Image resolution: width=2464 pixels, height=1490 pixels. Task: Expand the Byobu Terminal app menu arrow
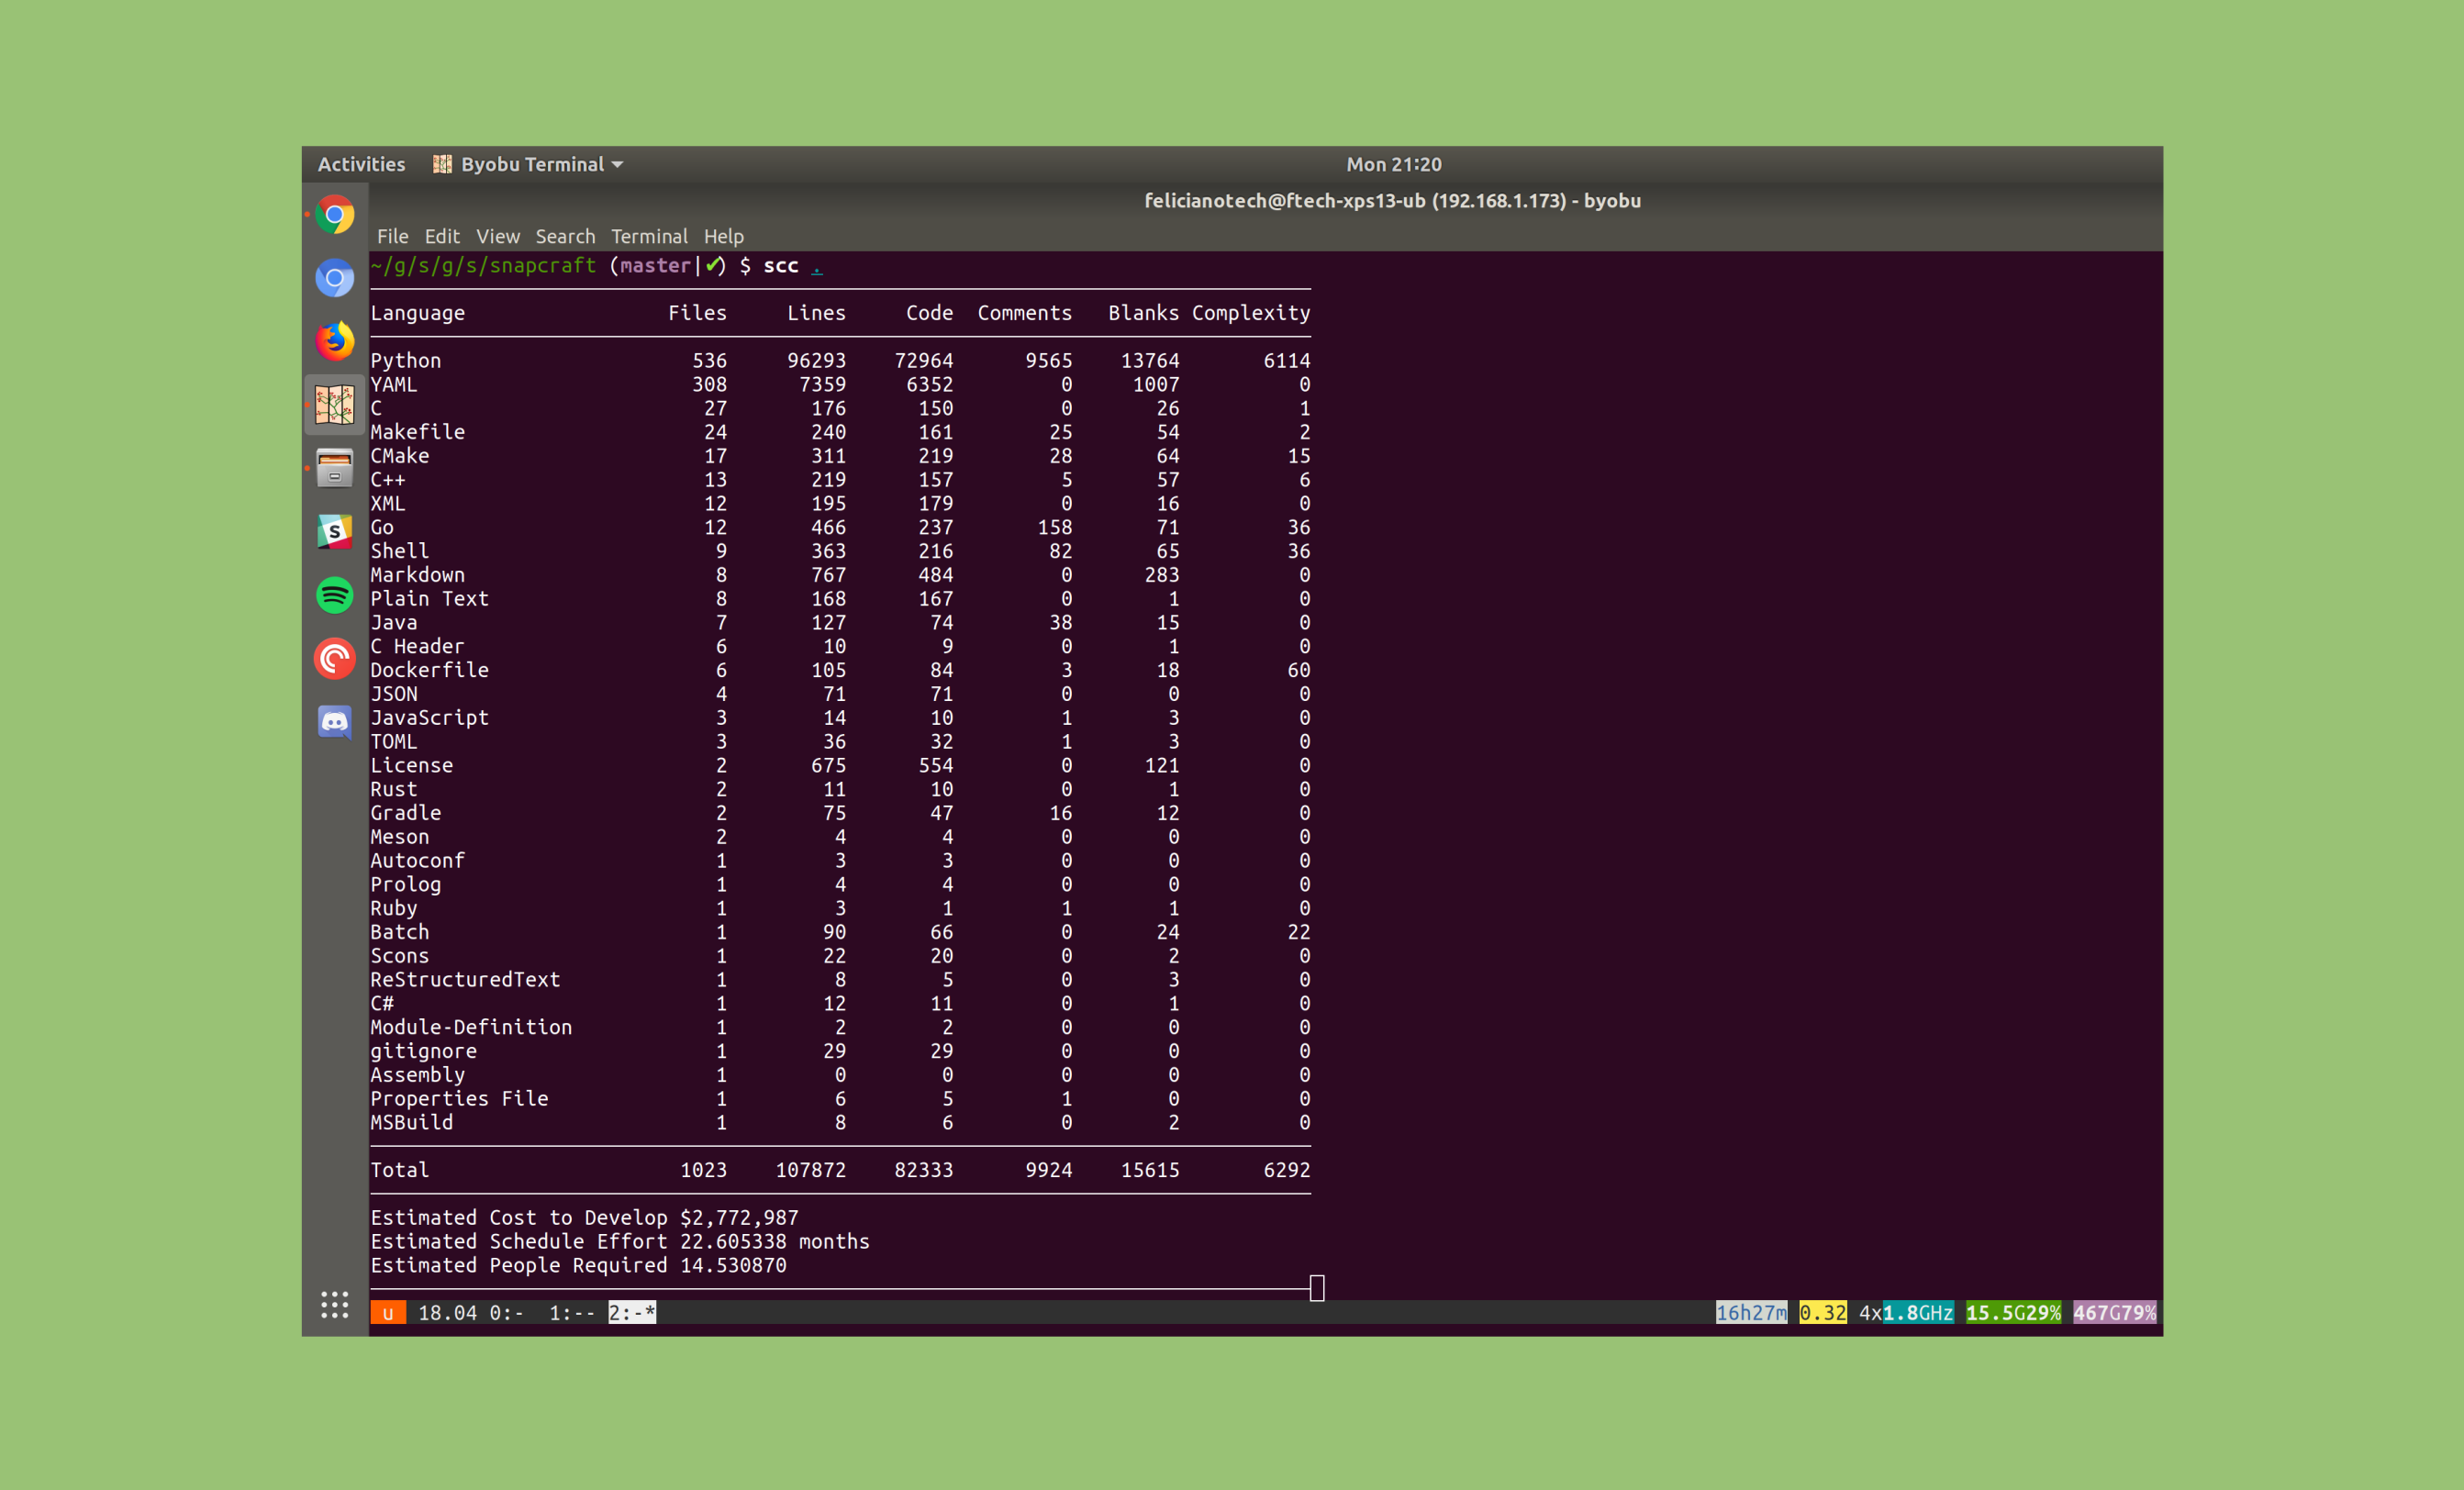[618, 164]
